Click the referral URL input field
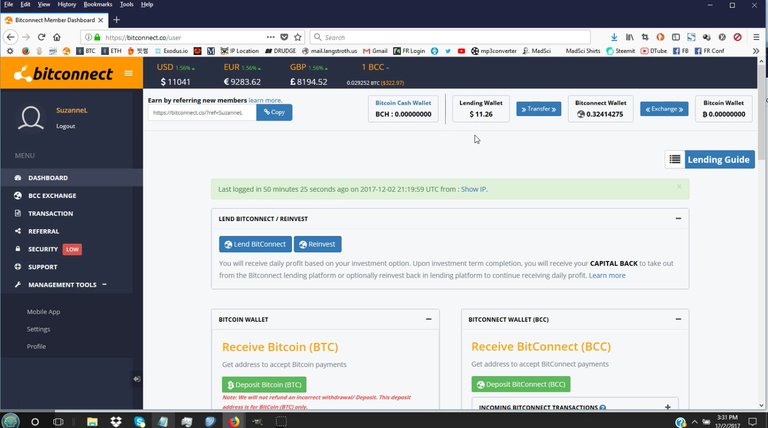Screen dimensions: 768x428 (x=202, y=113)
